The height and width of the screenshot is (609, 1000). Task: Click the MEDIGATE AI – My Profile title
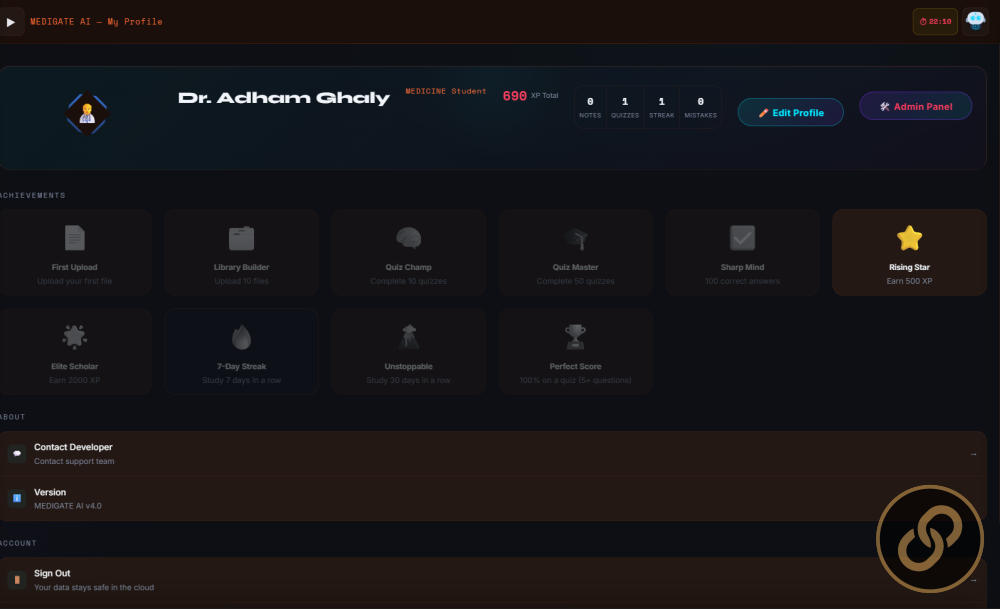point(96,22)
